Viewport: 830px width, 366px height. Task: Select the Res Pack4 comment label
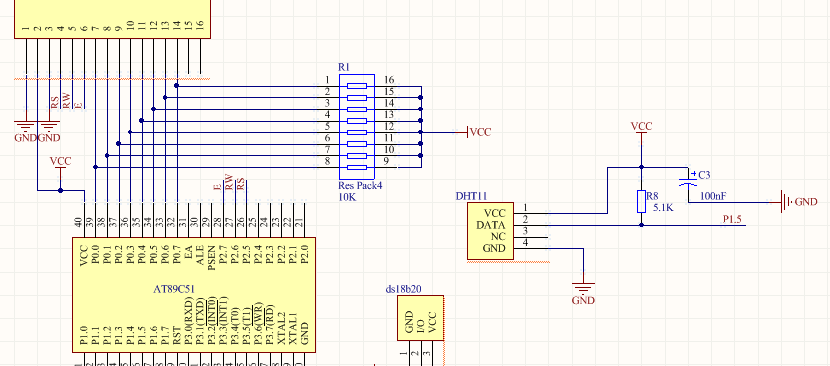click(360, 186)
